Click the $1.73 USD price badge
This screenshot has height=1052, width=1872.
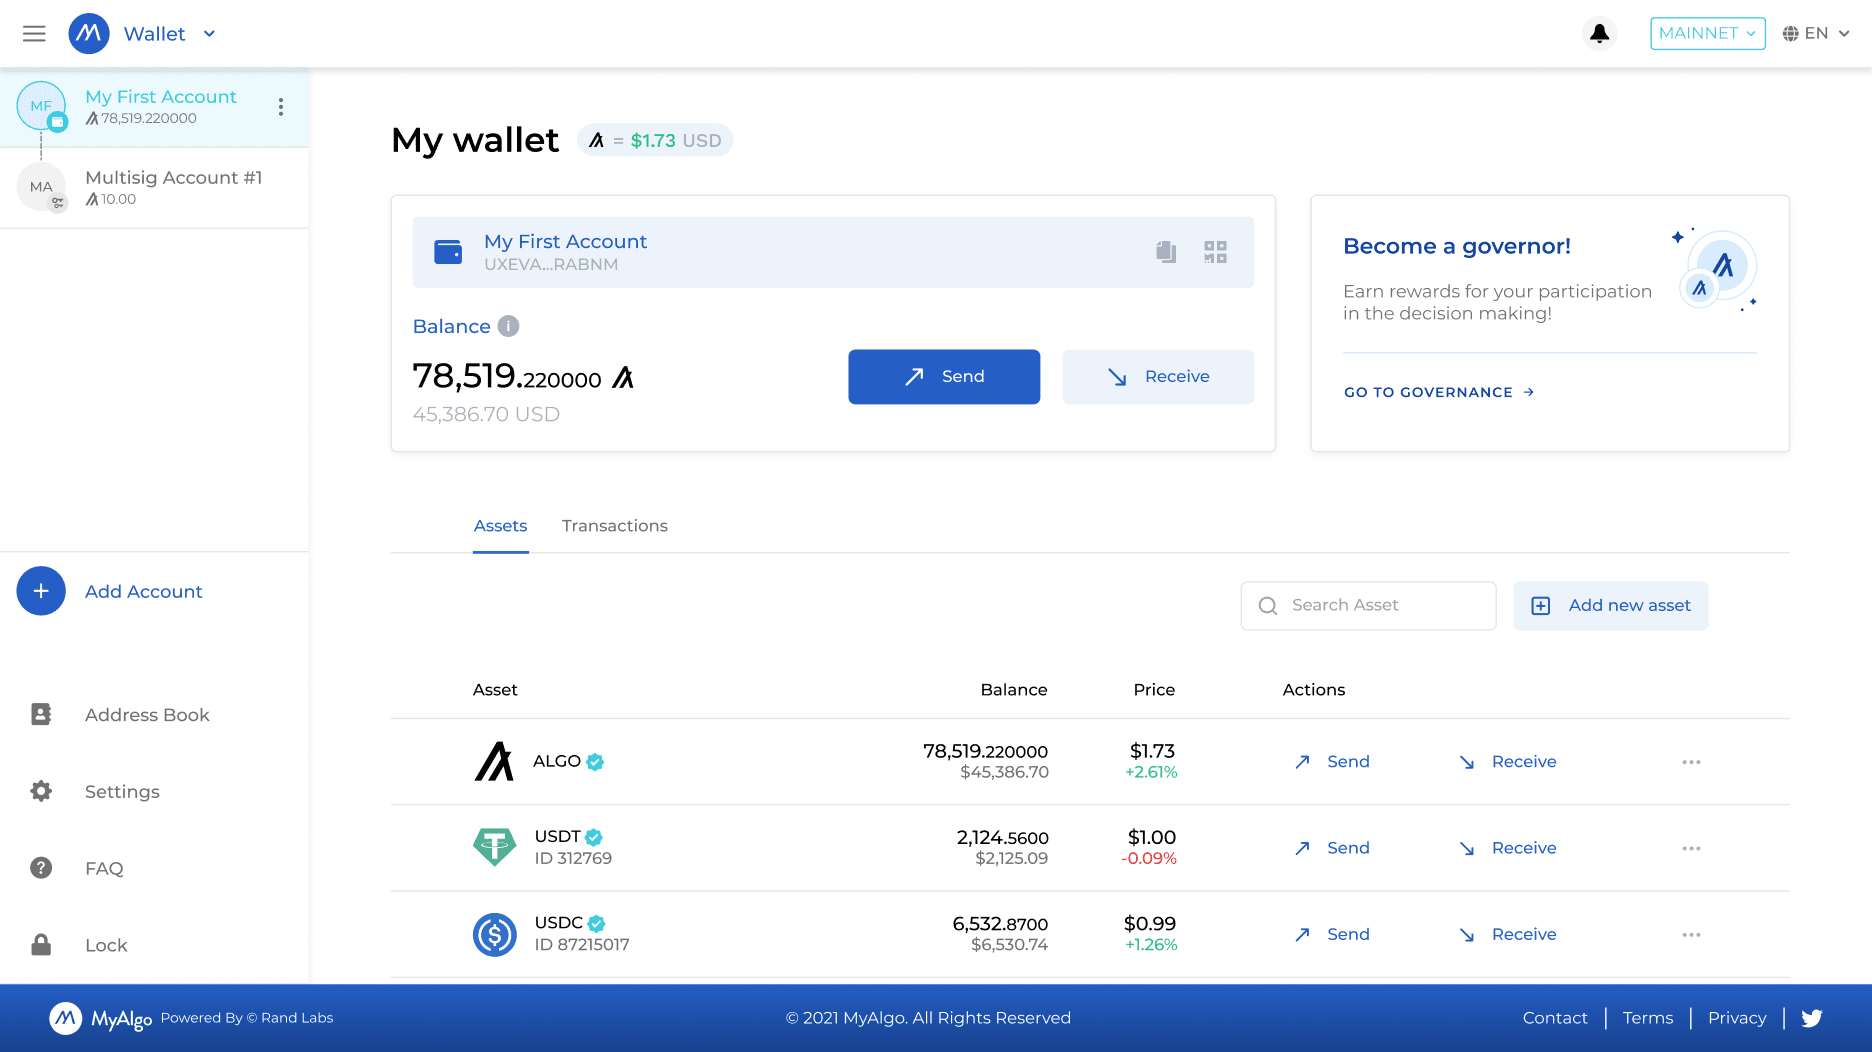point(655,140)
